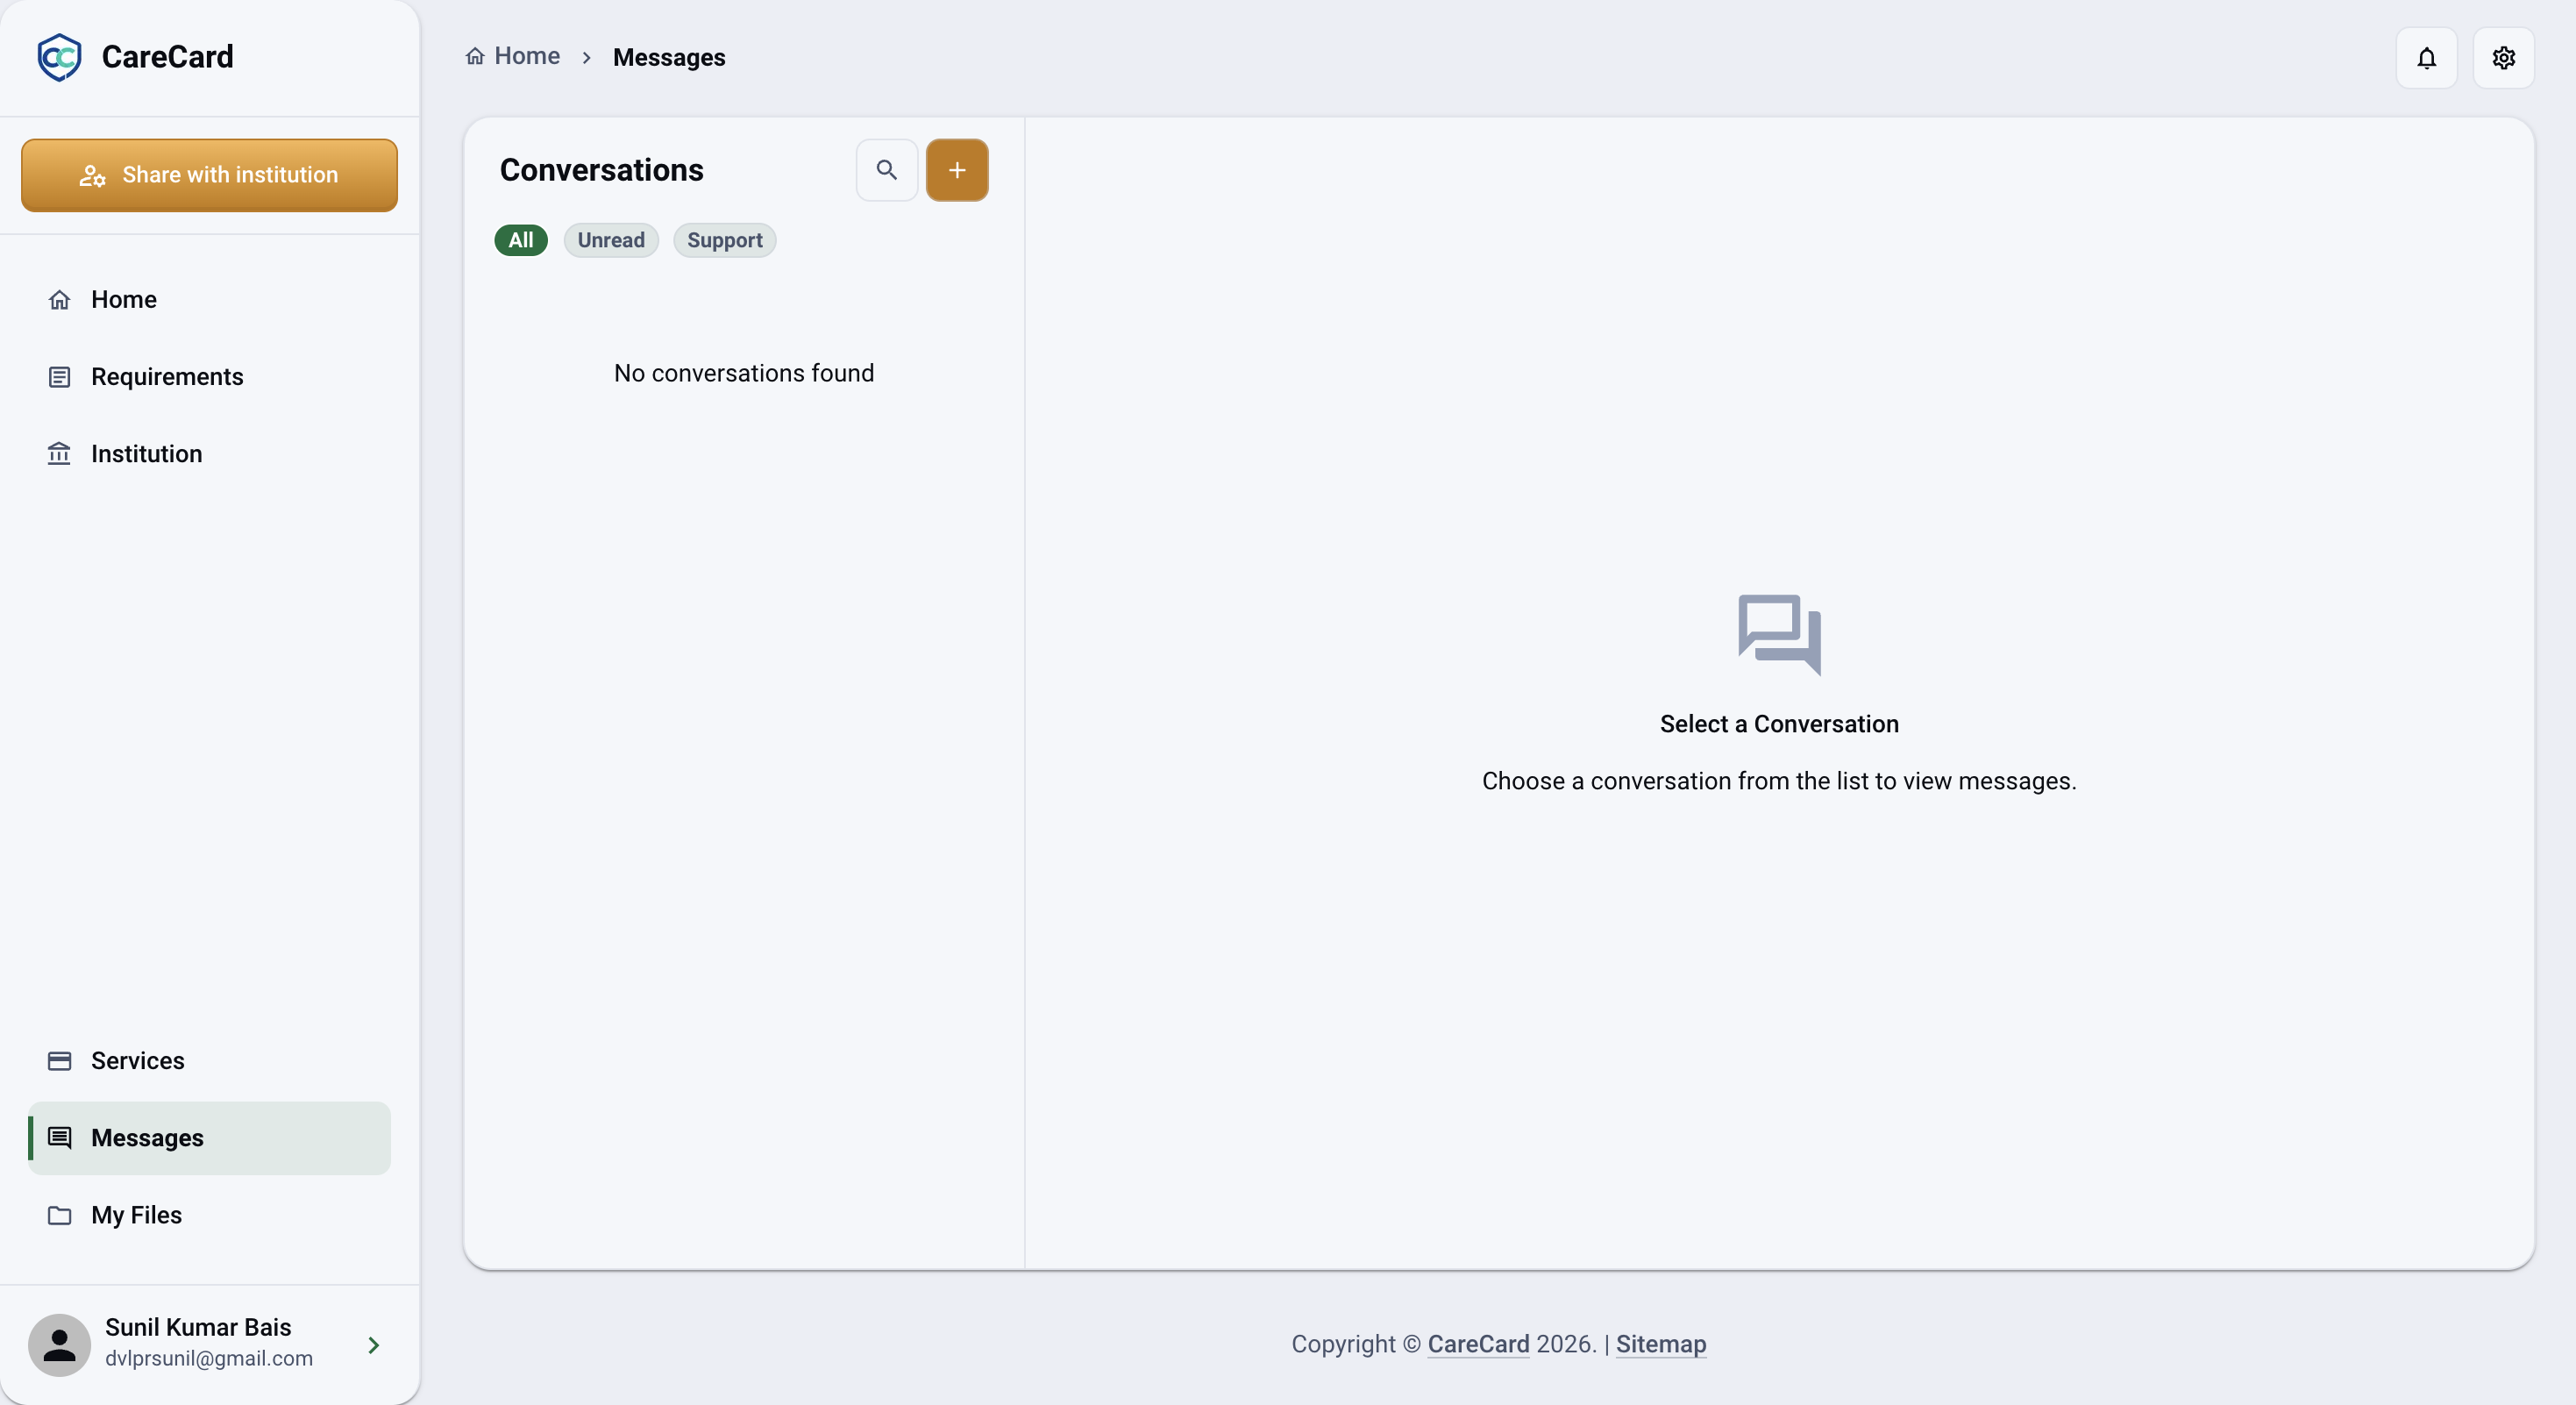This screenshot has width=2576, height=1405.
Task: Filter conversations by Unread
Action: (x=611, y=240)
